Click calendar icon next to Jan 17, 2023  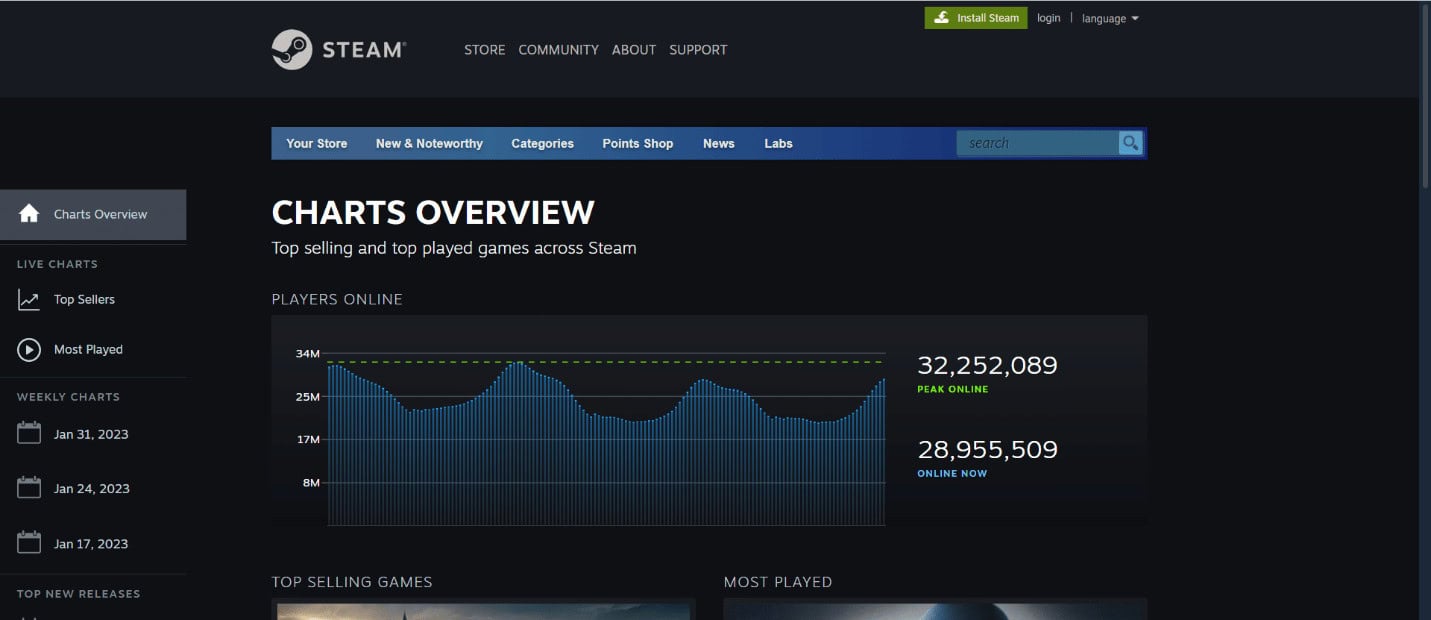click(29, 543)
